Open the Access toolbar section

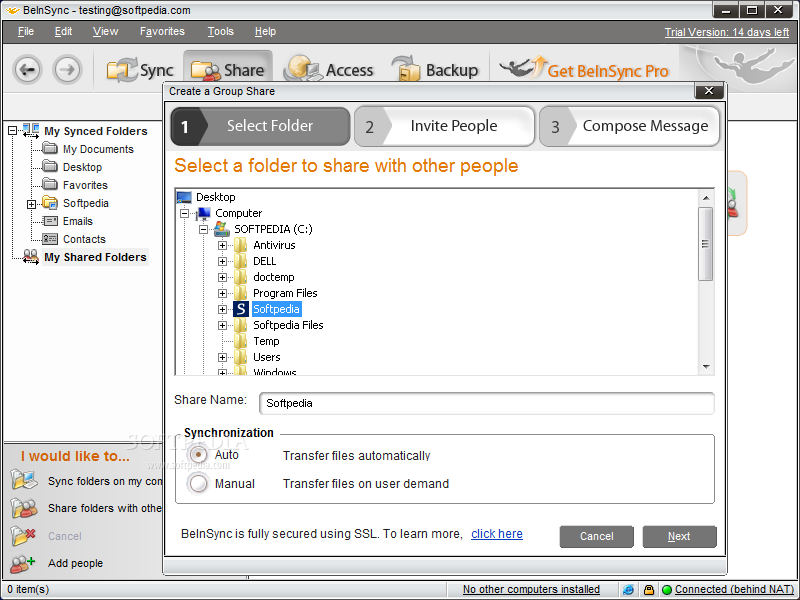pyautogui.click(x=329, y=70)
